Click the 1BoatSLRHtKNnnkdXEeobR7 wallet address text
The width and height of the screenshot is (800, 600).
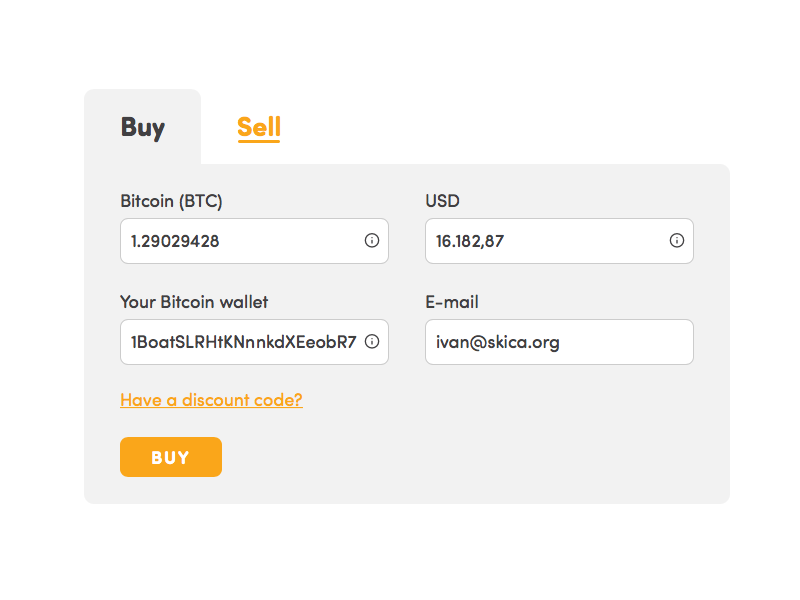pos(244,342)
